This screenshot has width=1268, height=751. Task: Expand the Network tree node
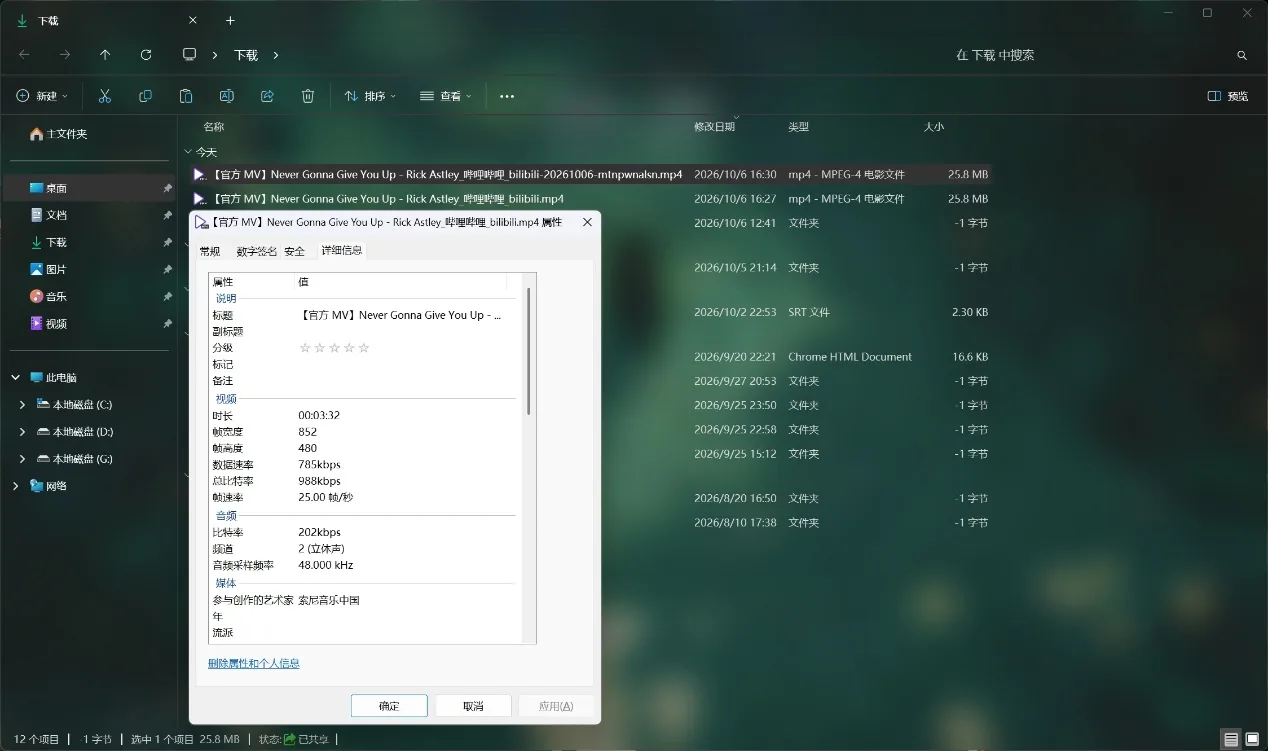tap(15, 486)
